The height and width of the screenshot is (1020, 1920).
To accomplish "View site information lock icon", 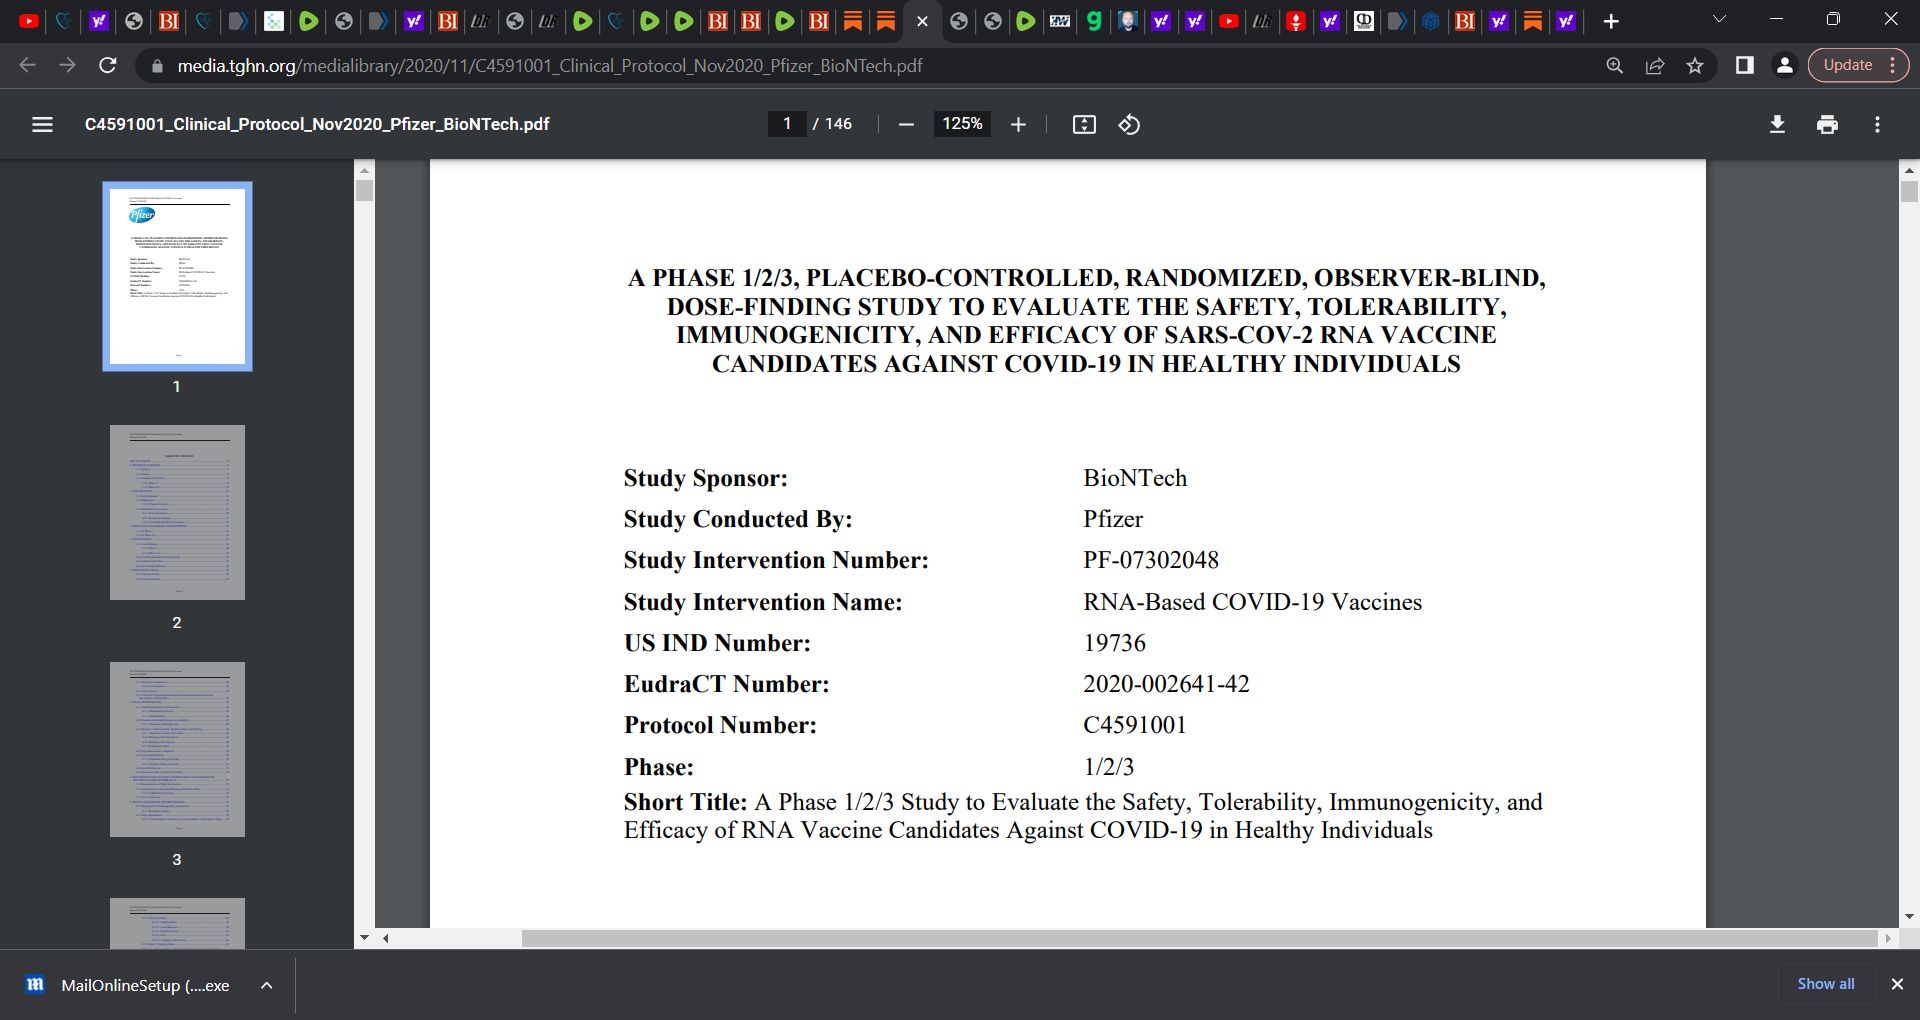I will pos(156,66).
